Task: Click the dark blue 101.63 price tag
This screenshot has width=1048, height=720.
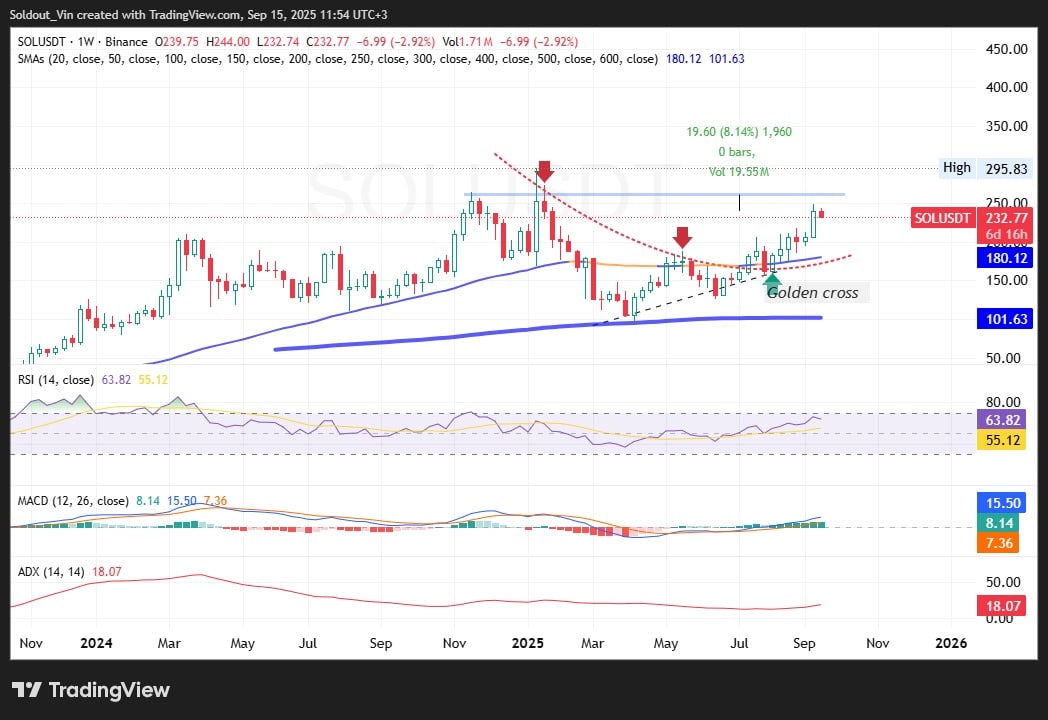Action: [1000, 320]
